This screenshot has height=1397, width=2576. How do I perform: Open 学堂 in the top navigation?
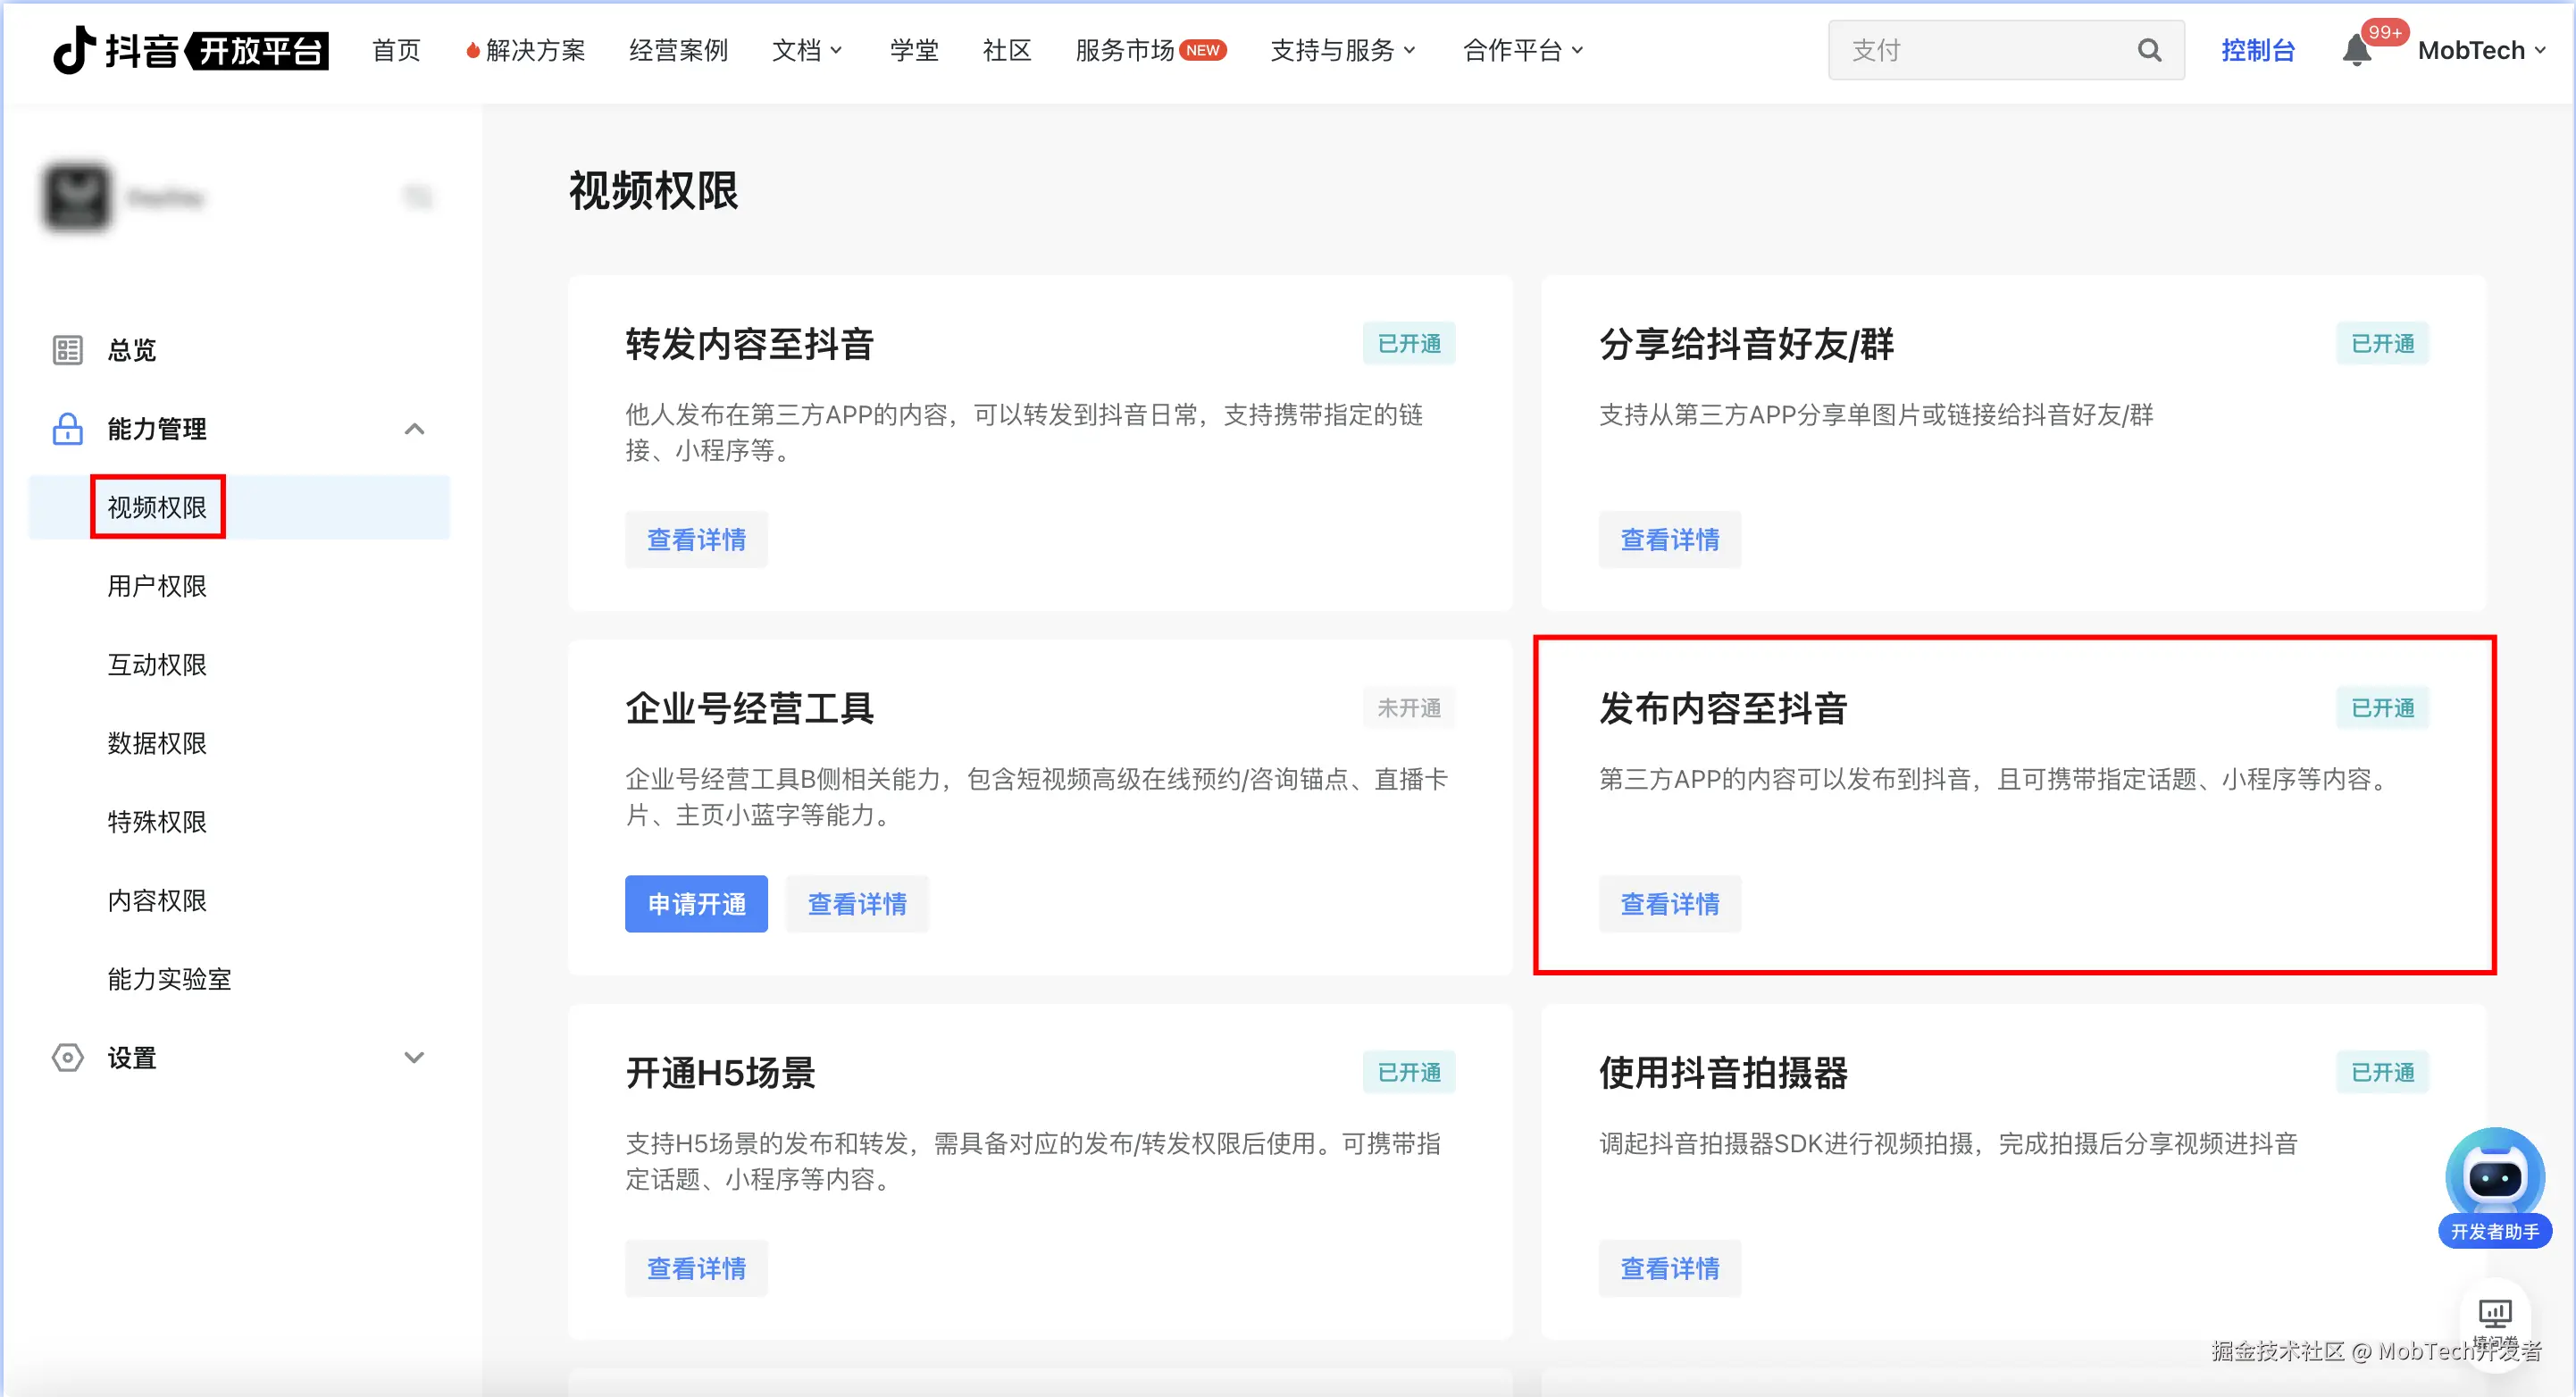[x=914, y=50]
